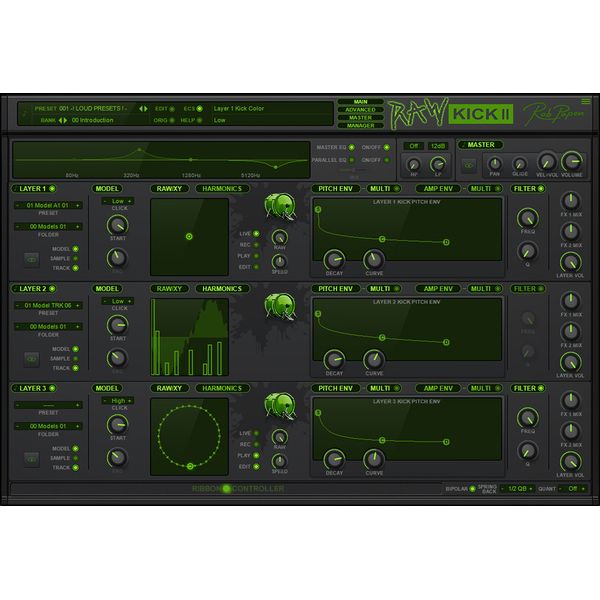Open the 12dB filter slope dropdown
This screenshot has width=600, height=600.
(438, 146)
